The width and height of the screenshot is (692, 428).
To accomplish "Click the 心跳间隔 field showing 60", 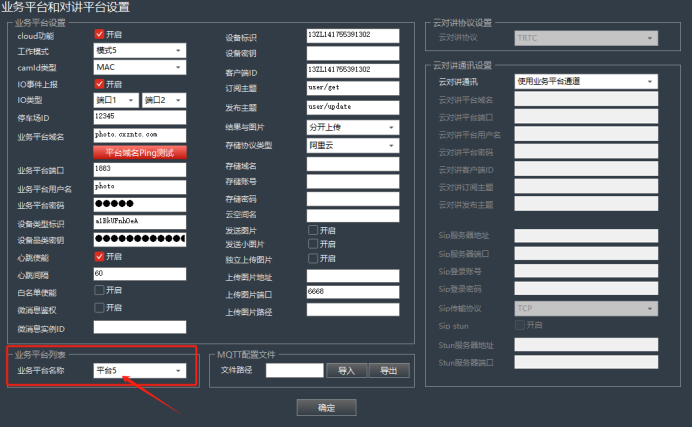I will [140, 274].
